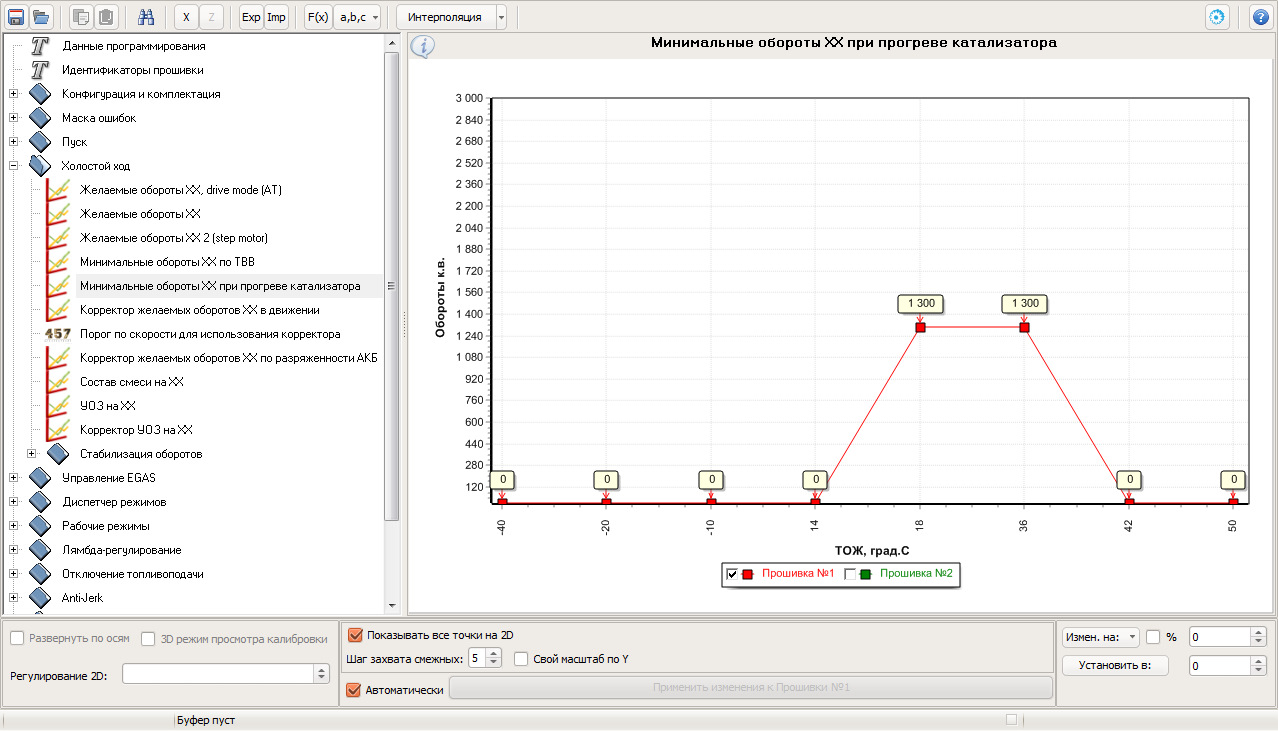Select Данные программирования tree item
Viewport: 1278px width, 731px height.
coord(134,46)
